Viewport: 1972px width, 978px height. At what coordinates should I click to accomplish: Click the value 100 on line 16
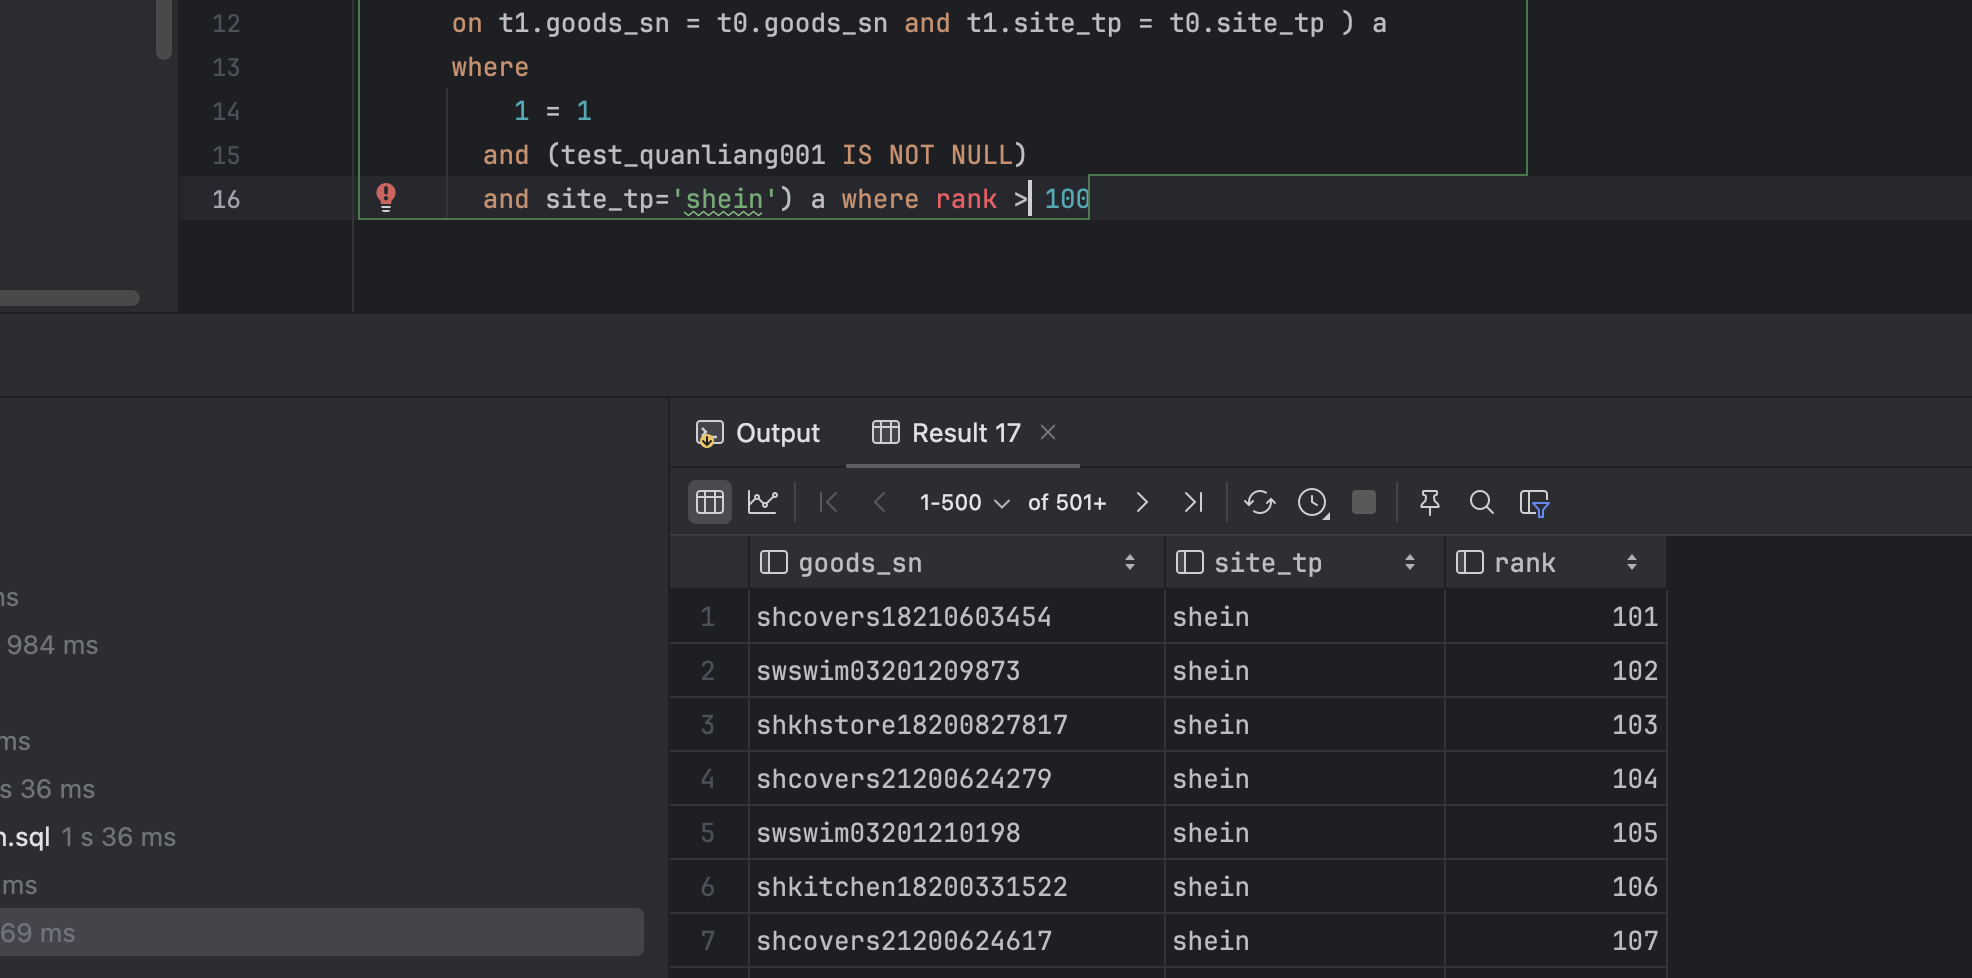(1067, 199)
